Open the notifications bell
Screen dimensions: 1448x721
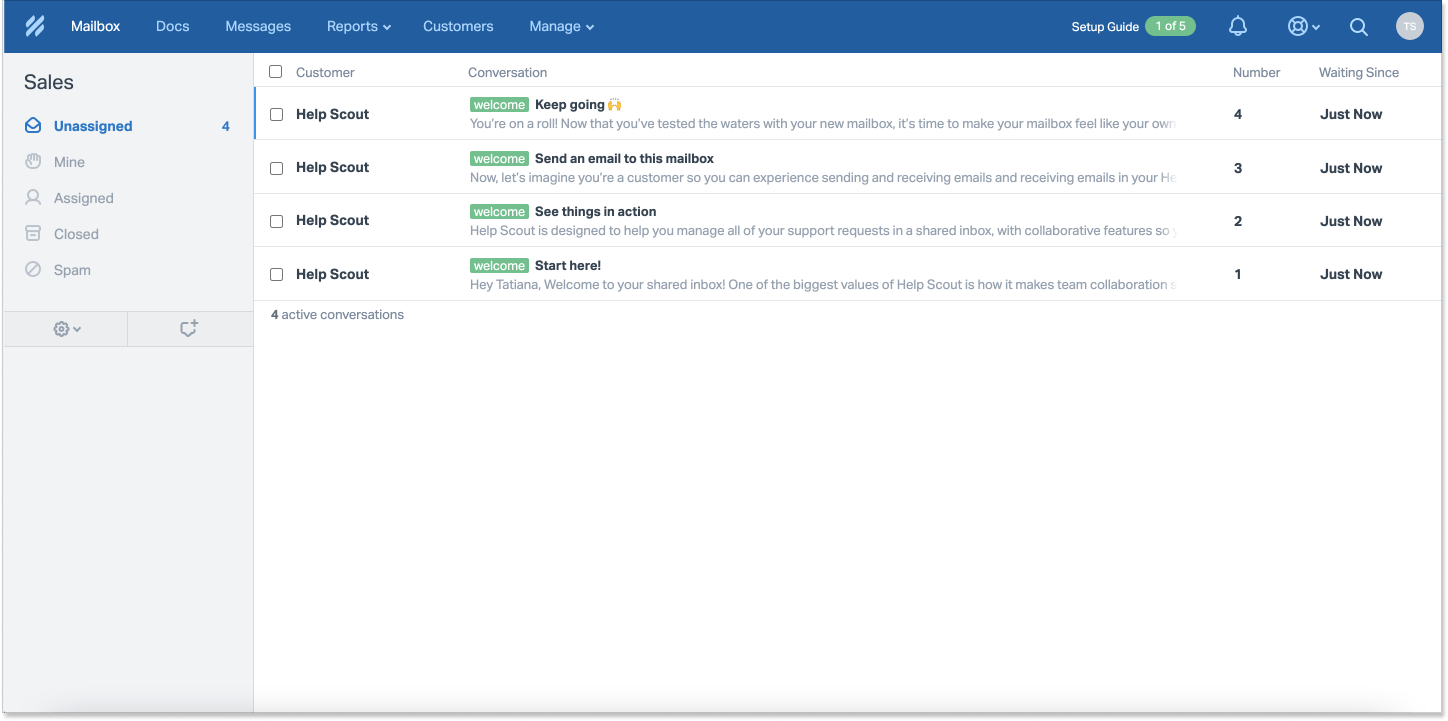pos(1238,27)
